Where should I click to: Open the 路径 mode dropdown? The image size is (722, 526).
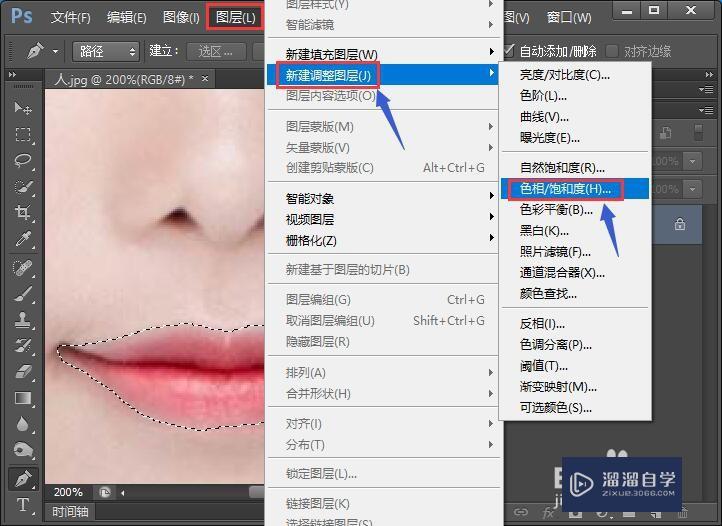[x=106, y=51]
